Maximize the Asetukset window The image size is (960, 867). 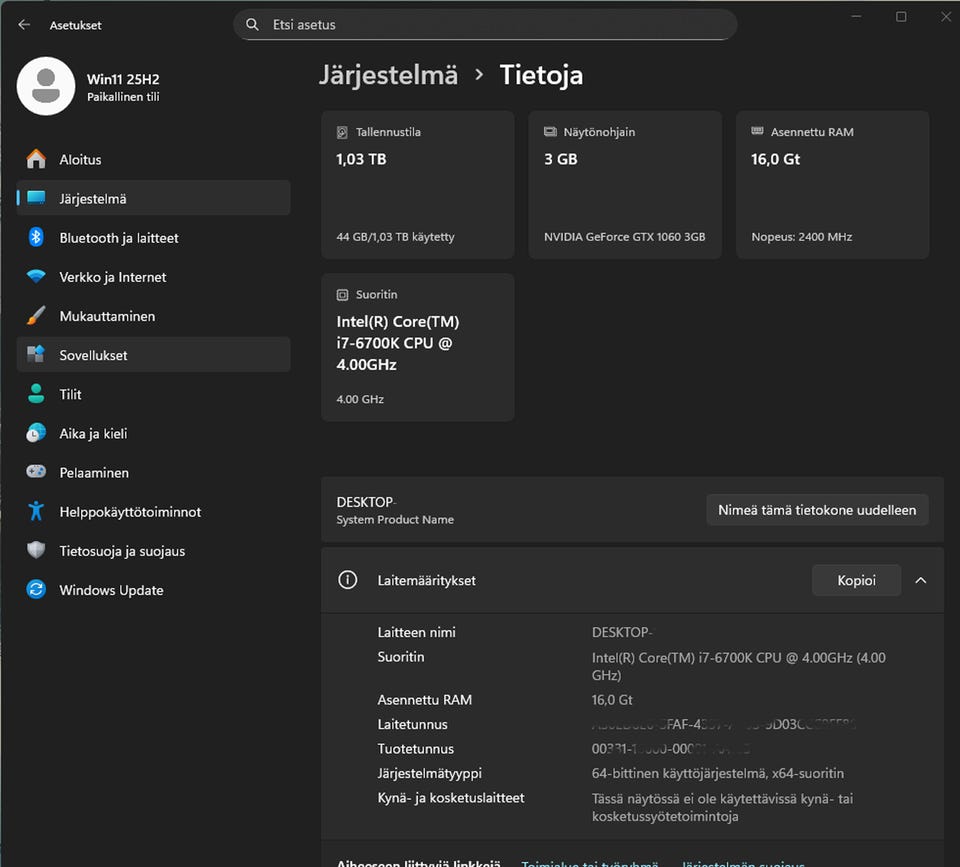[x=901, y=17]
